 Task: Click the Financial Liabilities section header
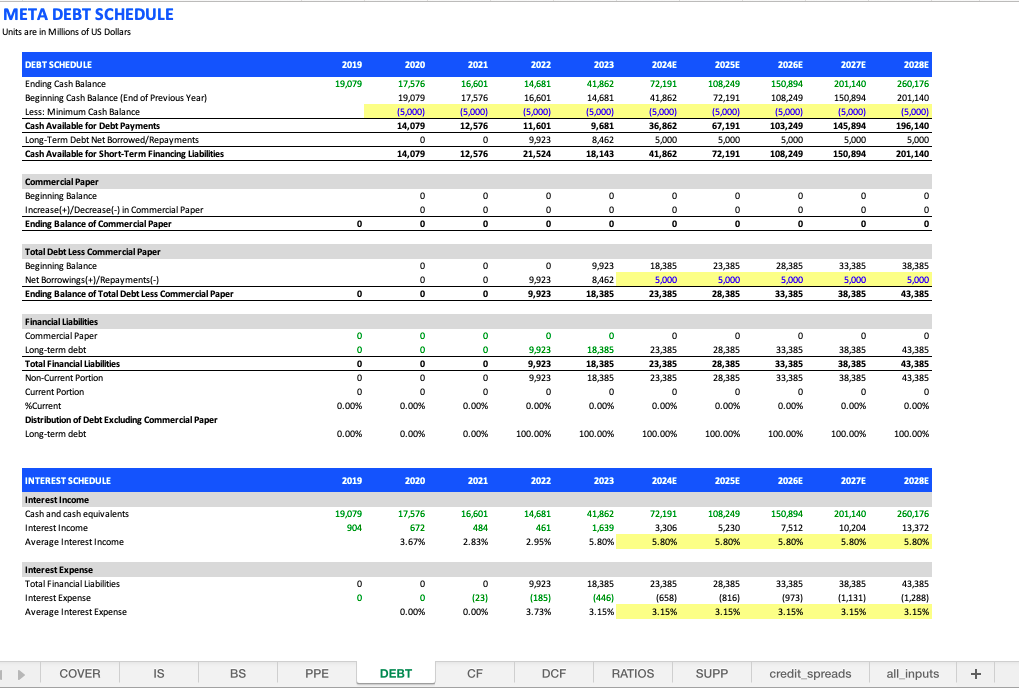pyautogui.click(x=61, y=322)
